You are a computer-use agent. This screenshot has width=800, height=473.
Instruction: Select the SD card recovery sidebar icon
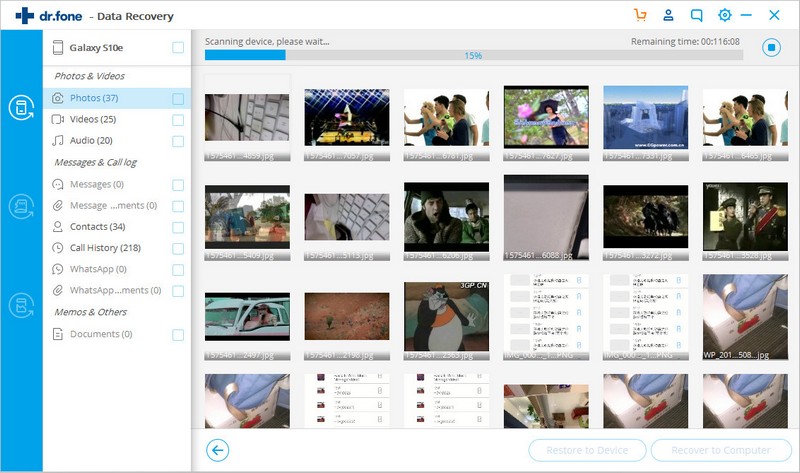point(21,207)
